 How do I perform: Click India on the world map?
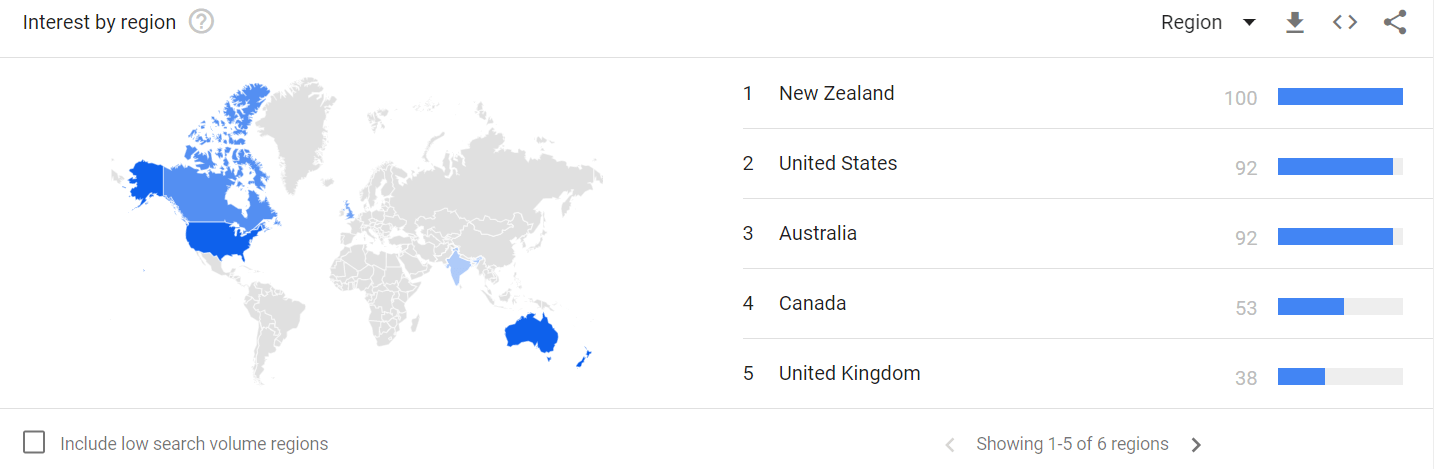(x=458, y=266)
